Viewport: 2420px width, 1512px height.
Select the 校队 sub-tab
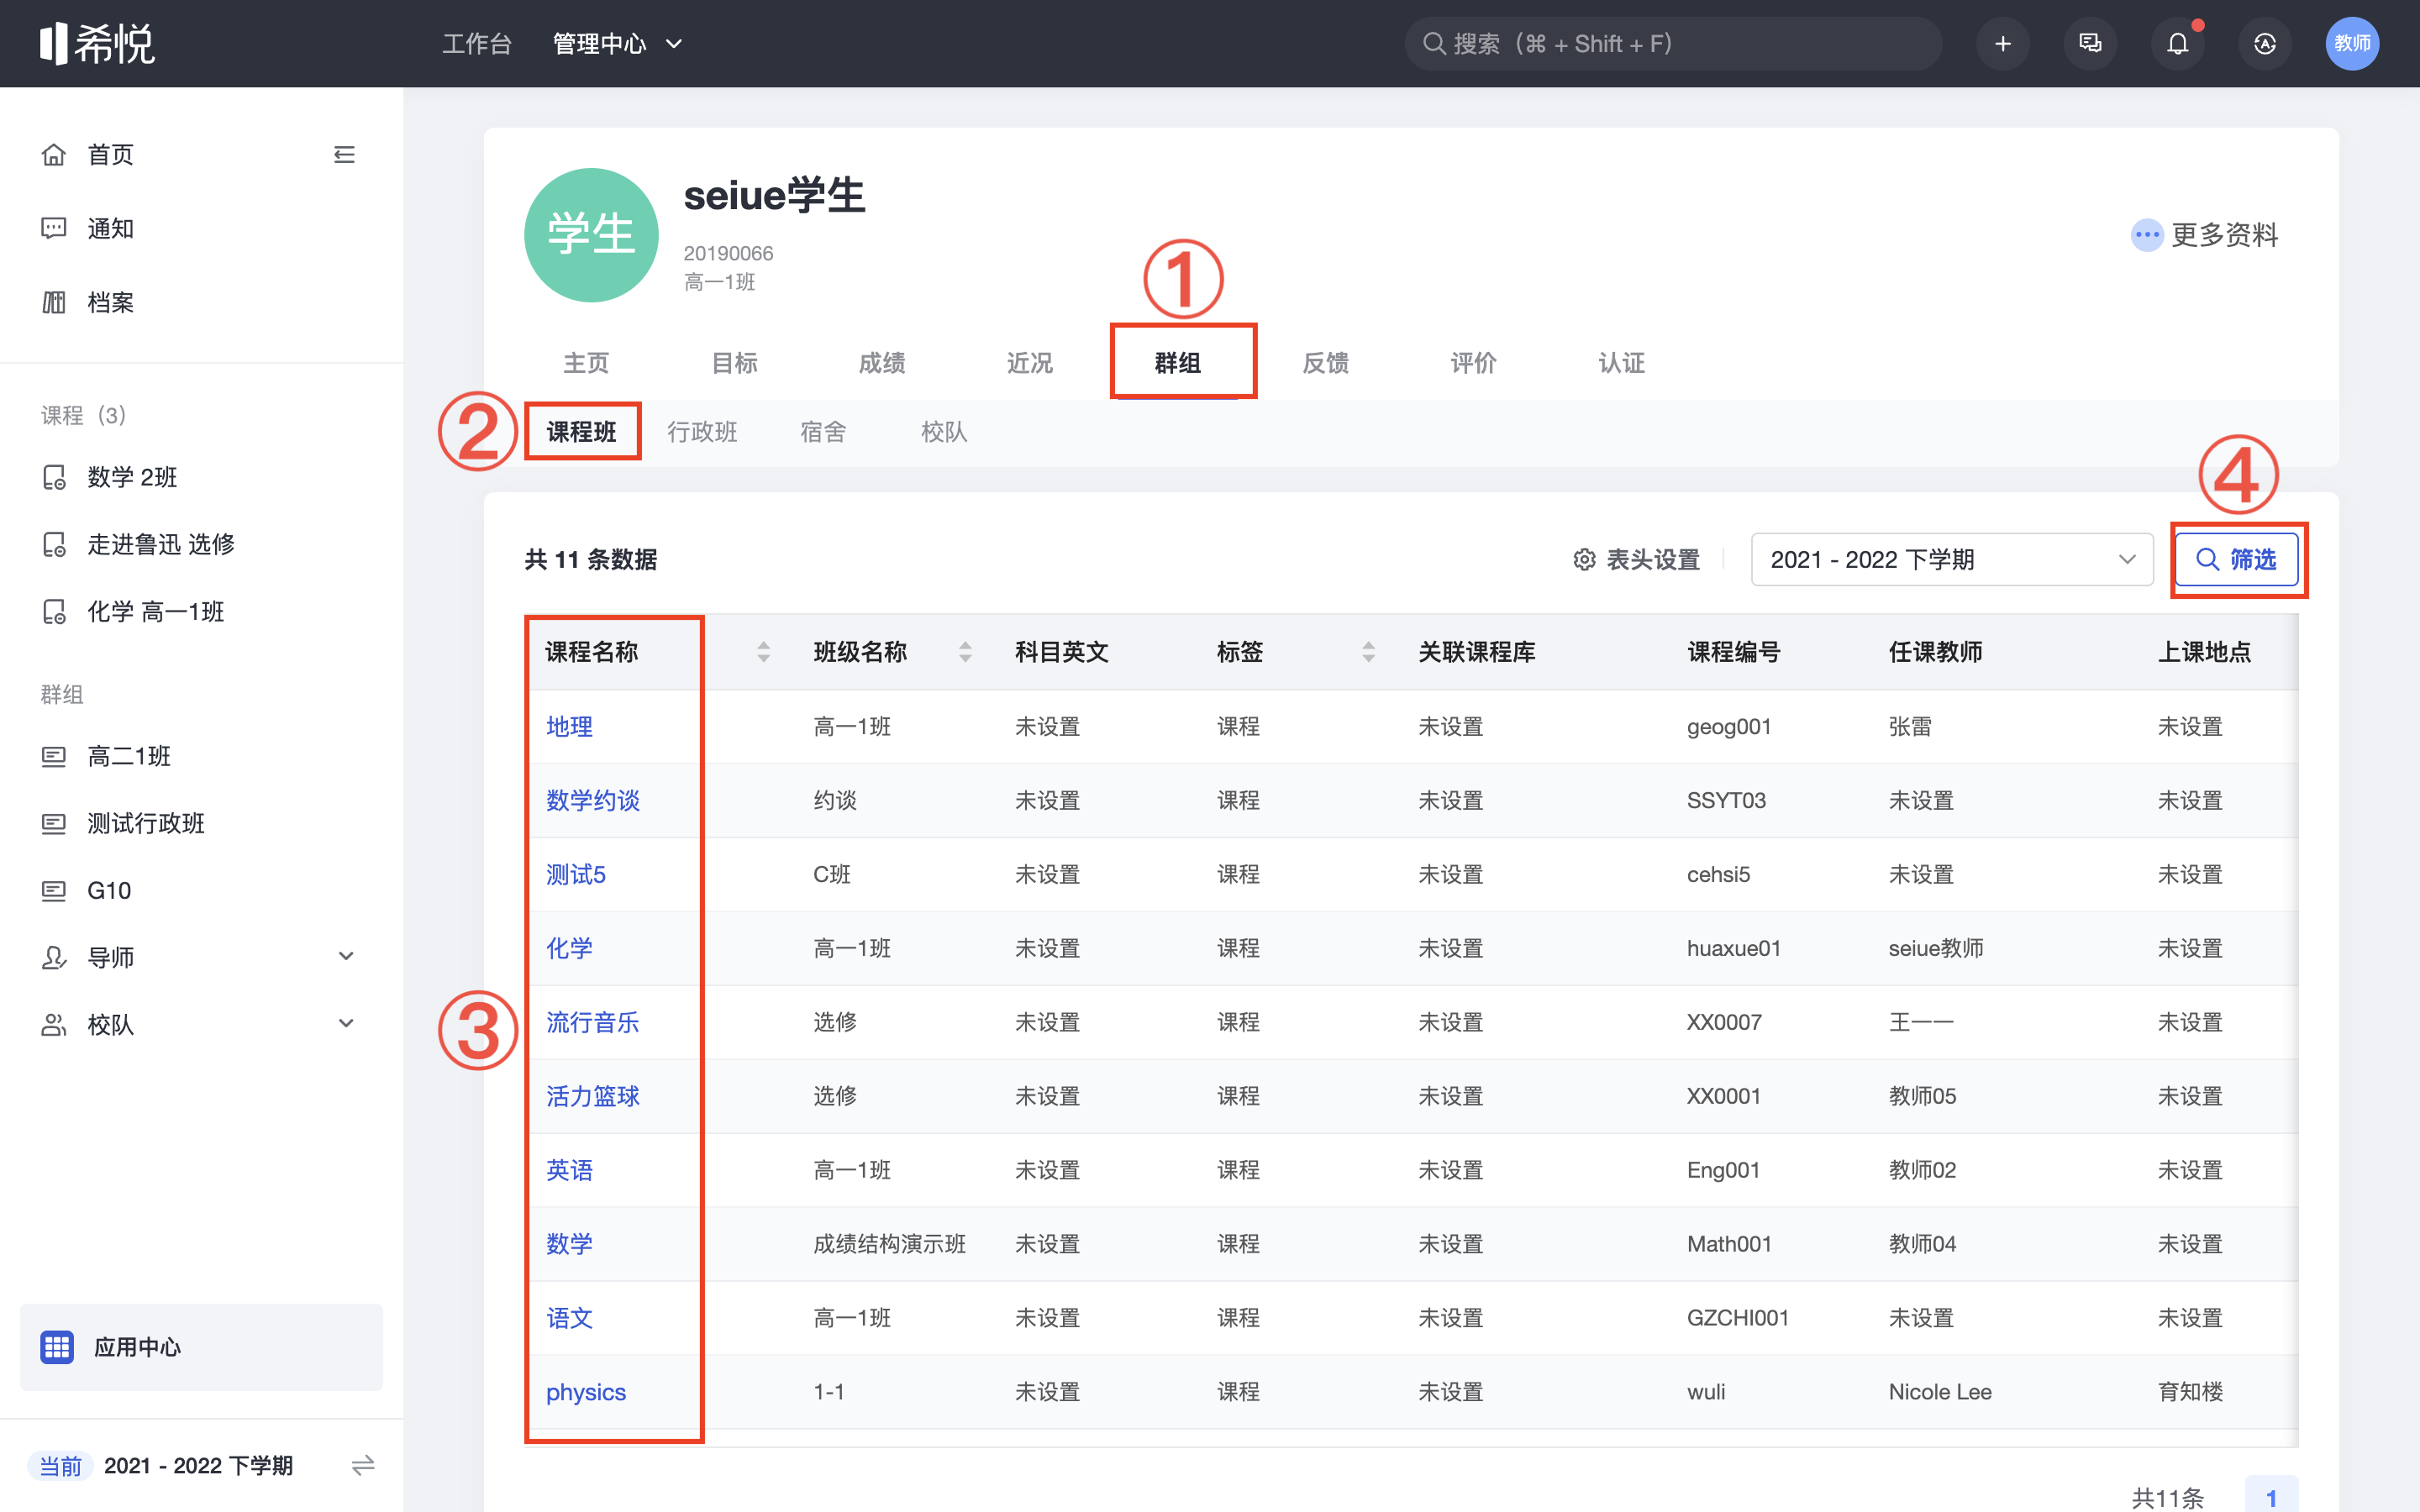pos(944,432)
